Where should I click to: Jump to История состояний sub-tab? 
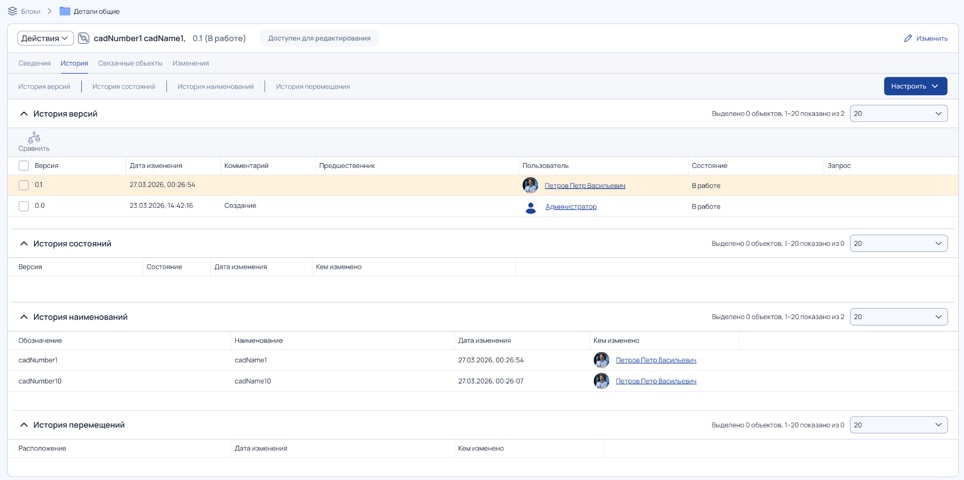pyautogui.click(x=124, y=87)
